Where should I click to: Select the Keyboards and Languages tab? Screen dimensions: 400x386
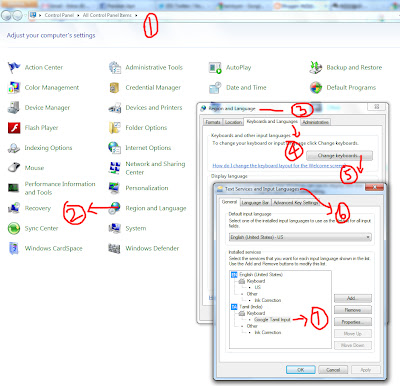272,122
